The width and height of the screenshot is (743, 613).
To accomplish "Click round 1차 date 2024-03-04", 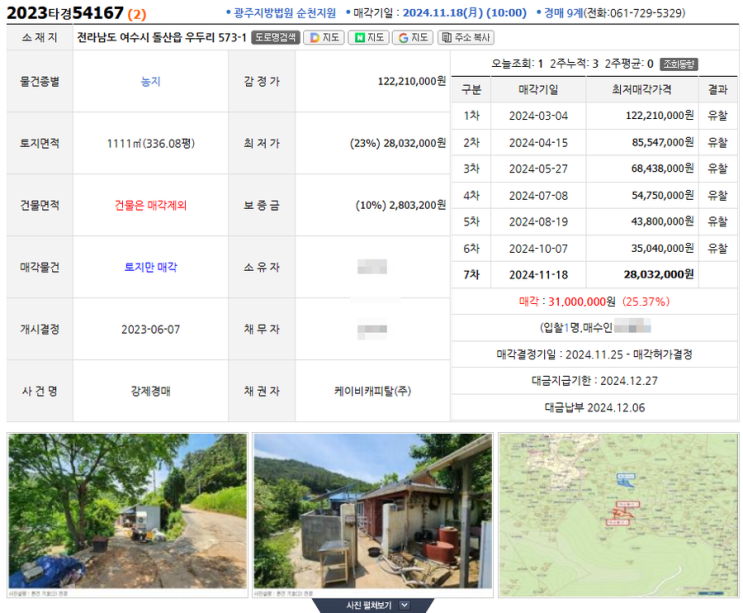I will click(x=538, y=116).
